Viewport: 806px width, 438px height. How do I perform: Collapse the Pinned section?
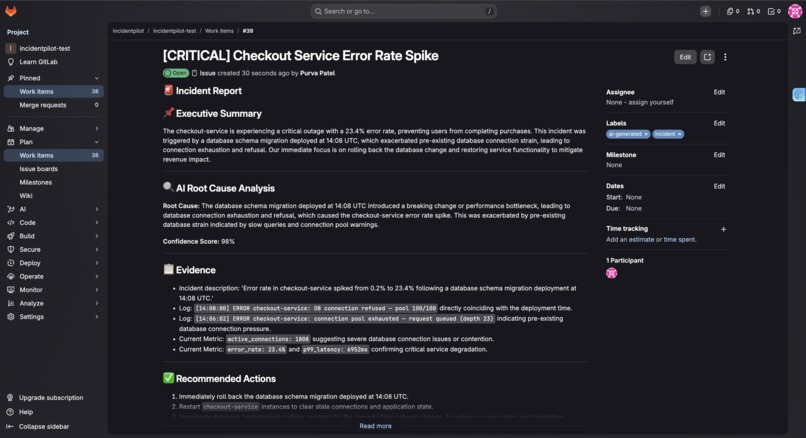pos(53,78)
